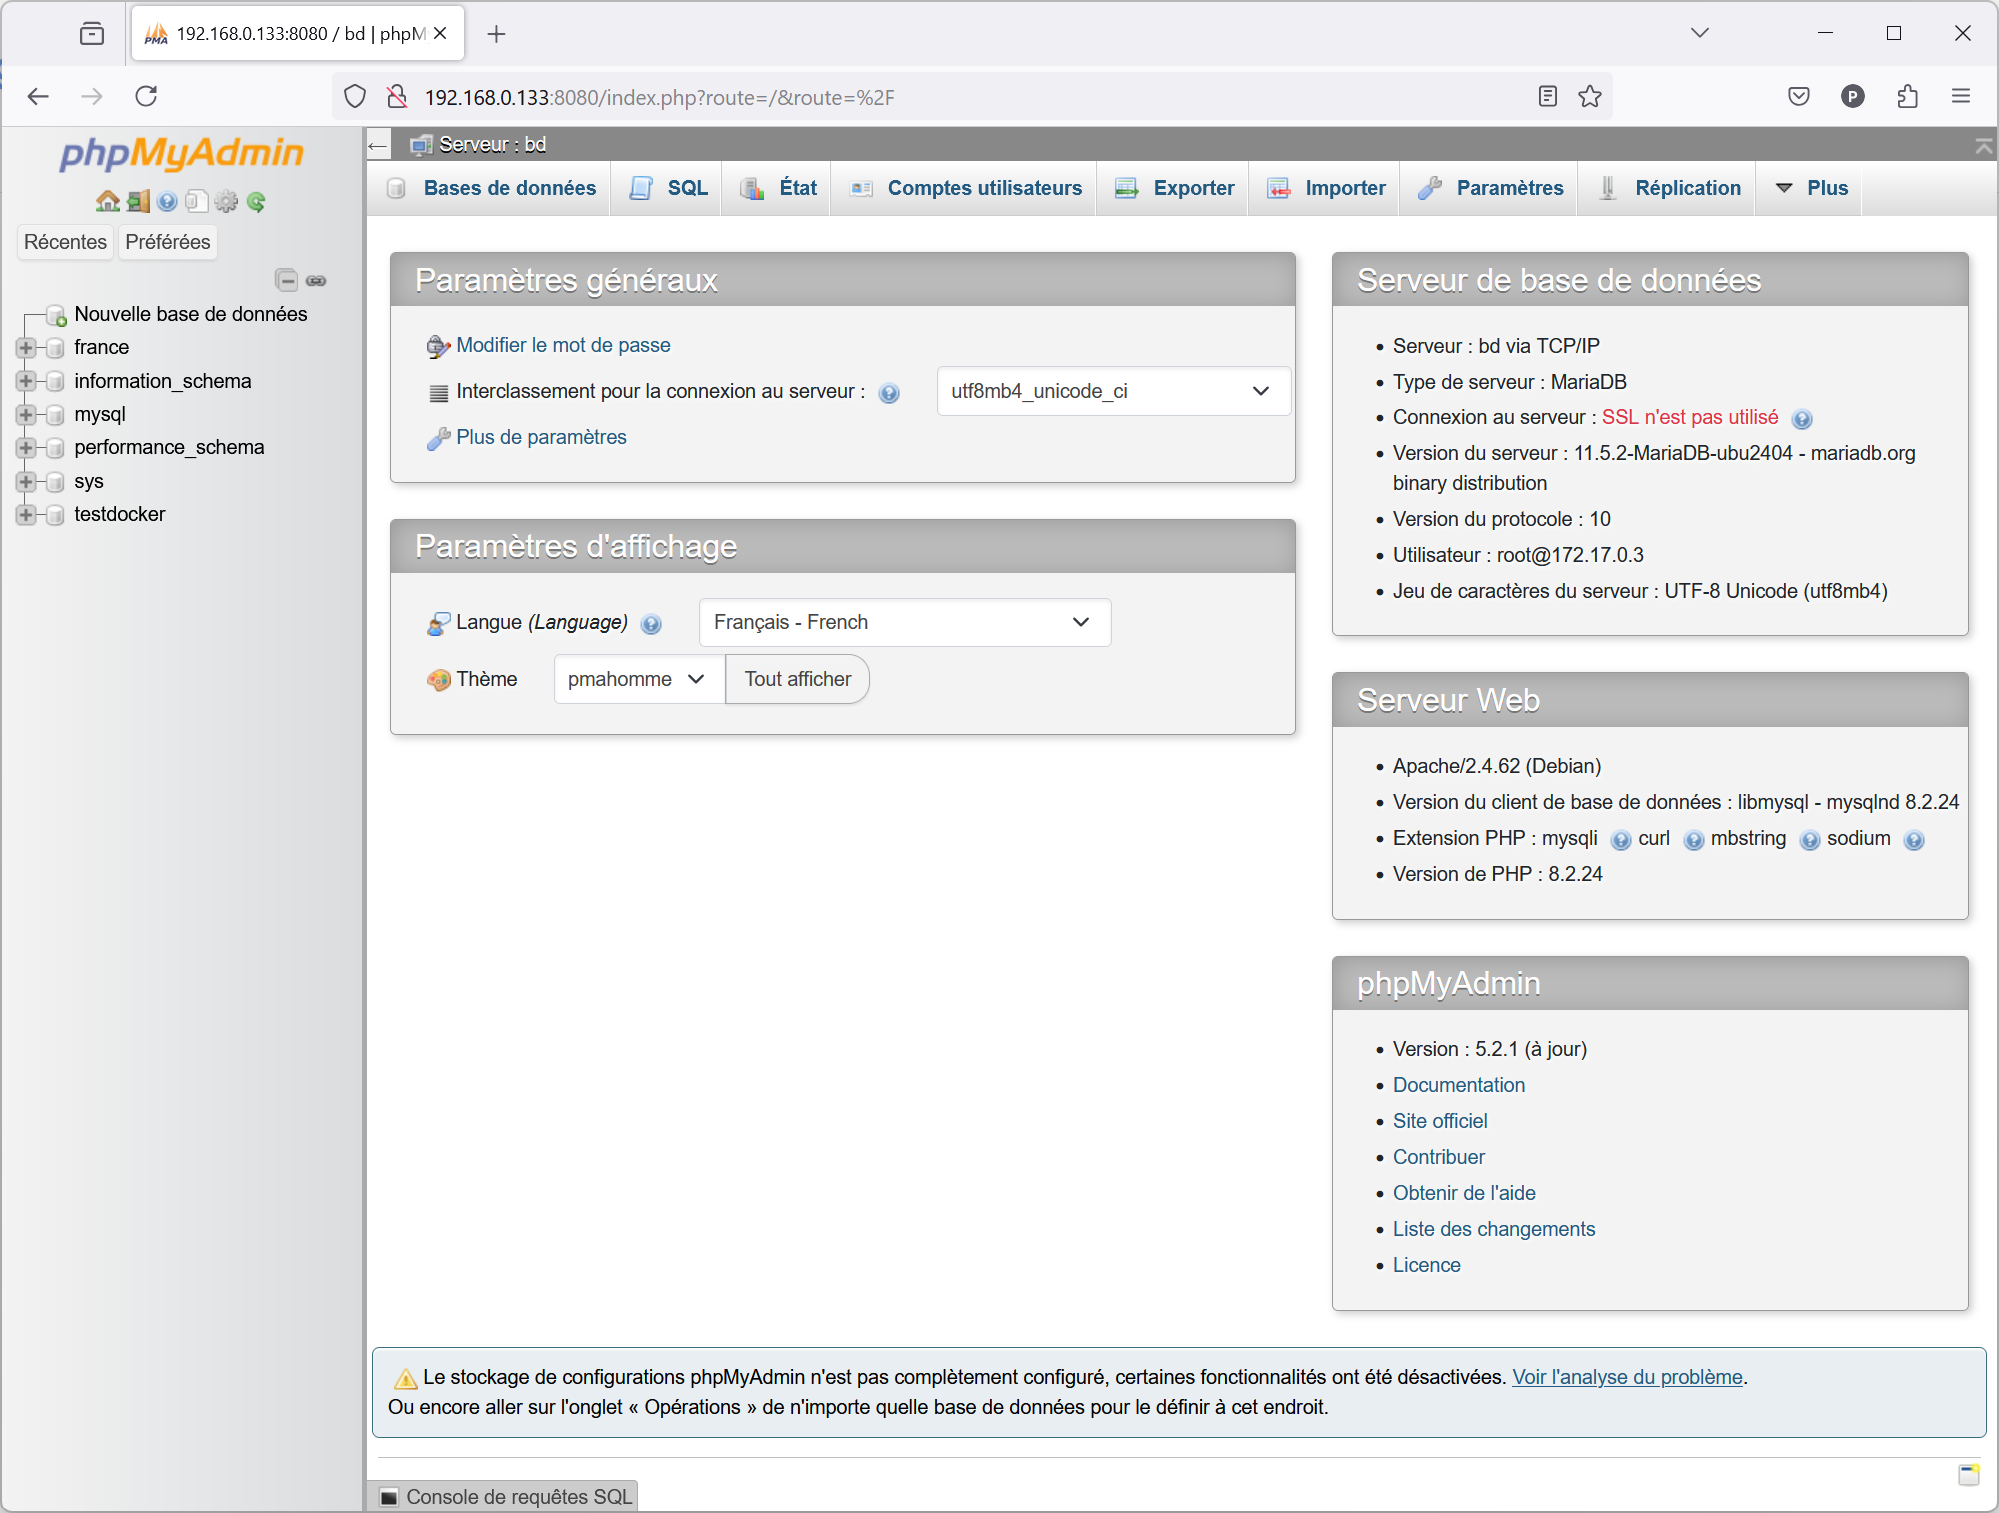Click the insecure connection padlock icon

coord(397,97)
